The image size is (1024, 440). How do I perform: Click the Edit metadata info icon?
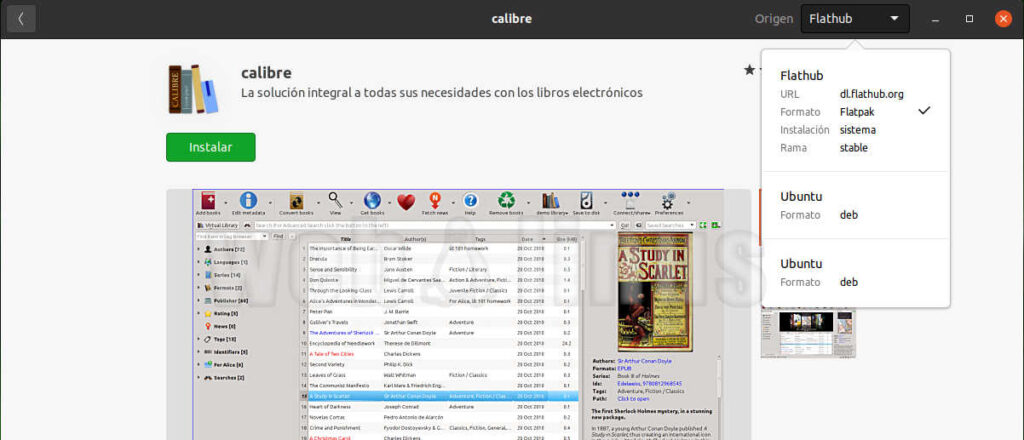click(x=248, y=202)
